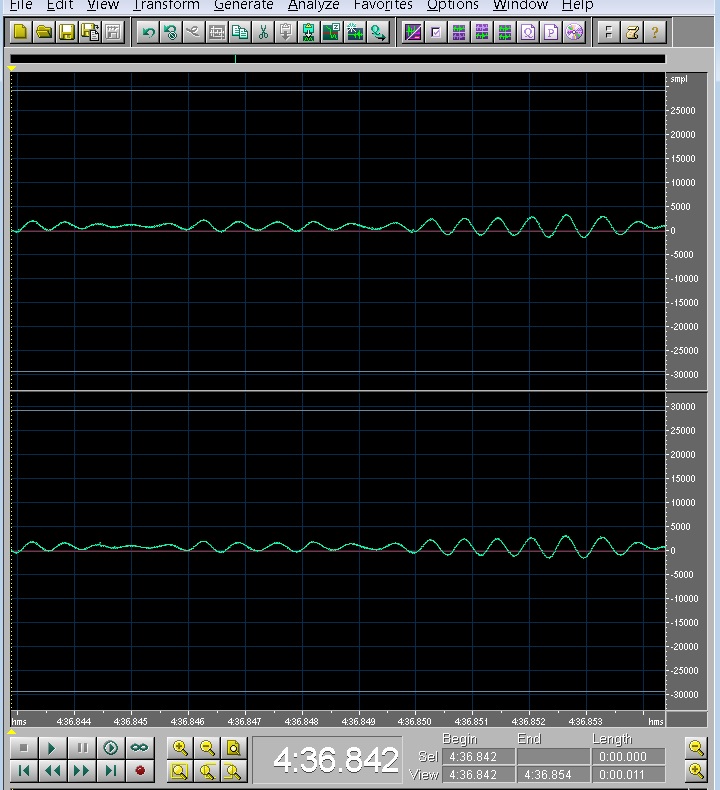Click the Save floppy disk icon
The height and width of the screenshot is (790, 720).
67,32
